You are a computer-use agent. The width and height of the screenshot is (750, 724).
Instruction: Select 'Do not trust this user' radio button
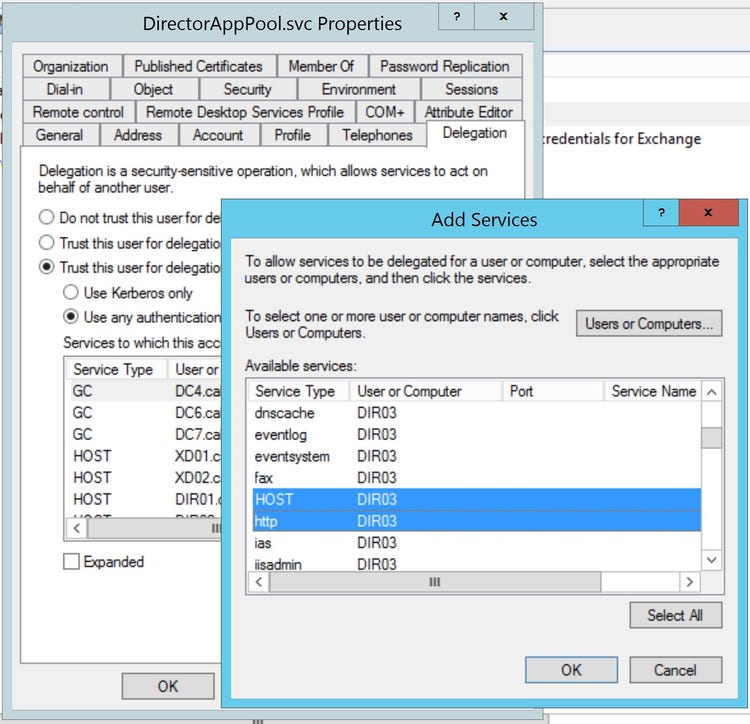pyautogui.click(x=46, y=217)
